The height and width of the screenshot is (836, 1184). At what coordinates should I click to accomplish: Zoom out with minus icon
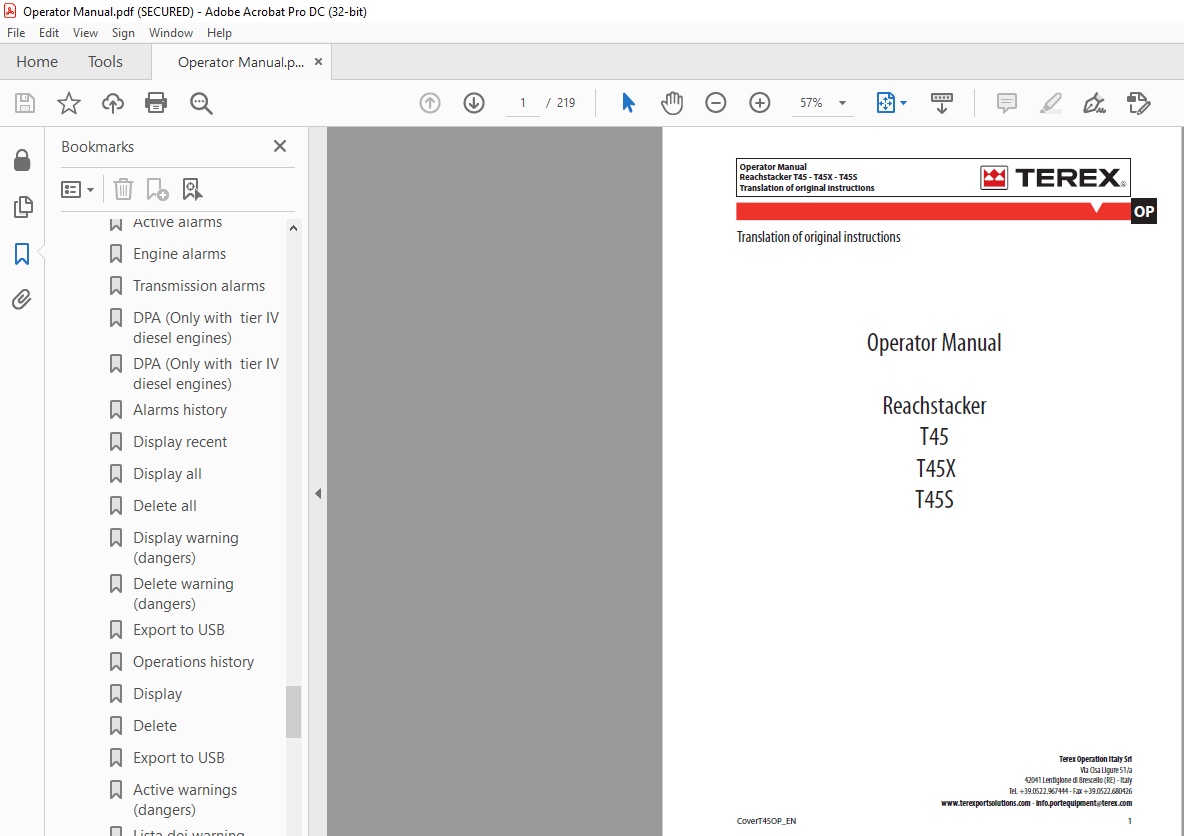(x=716, y=103)
